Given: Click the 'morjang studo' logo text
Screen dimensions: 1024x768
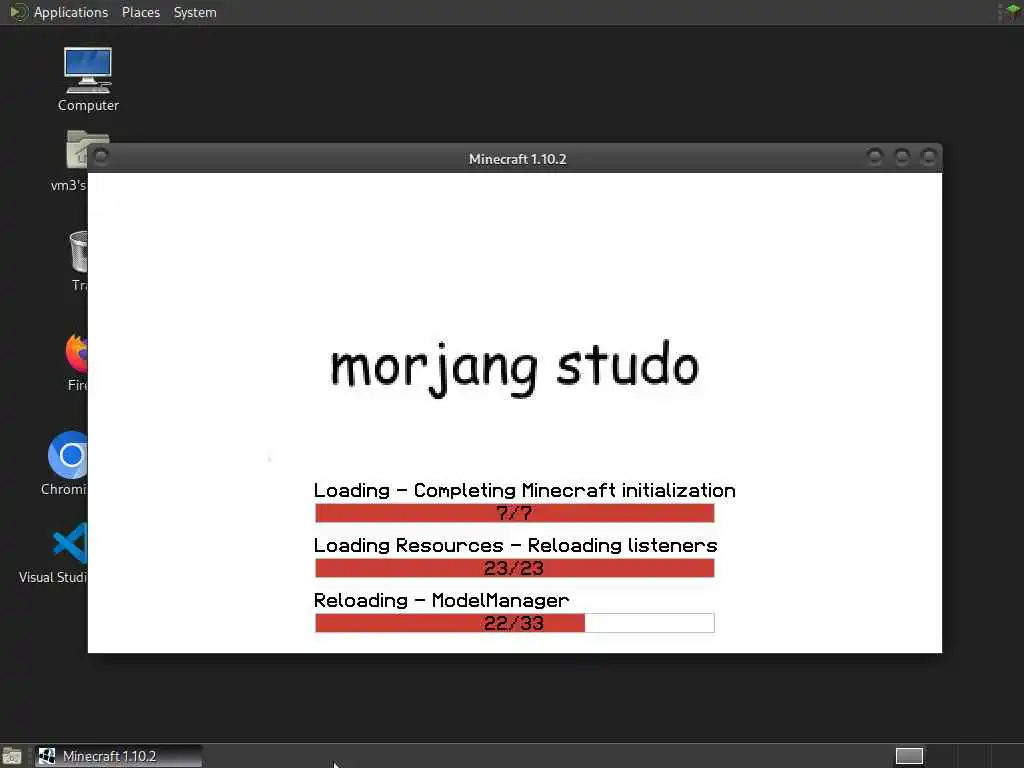Looking at the screenshot, I should (515, 367).
